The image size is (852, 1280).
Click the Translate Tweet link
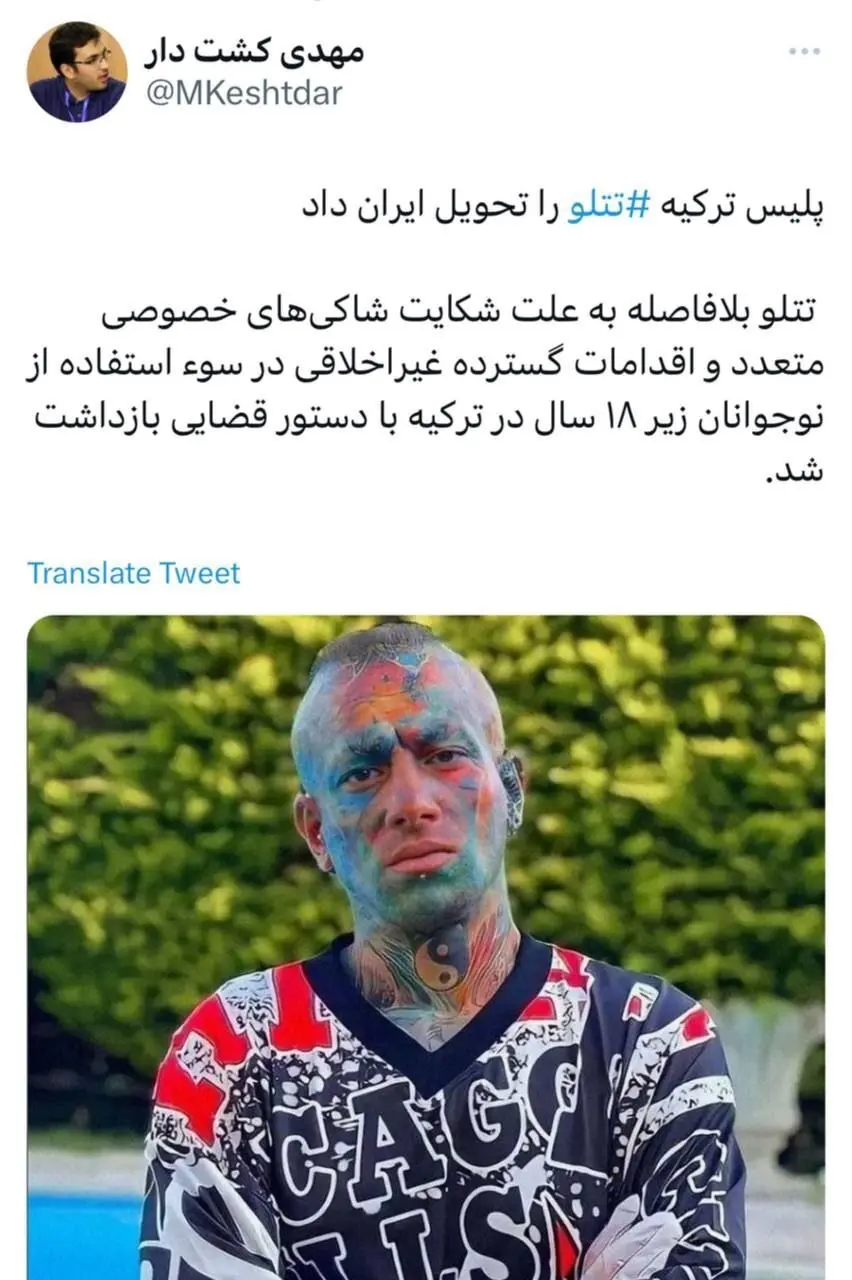point(133,573)
